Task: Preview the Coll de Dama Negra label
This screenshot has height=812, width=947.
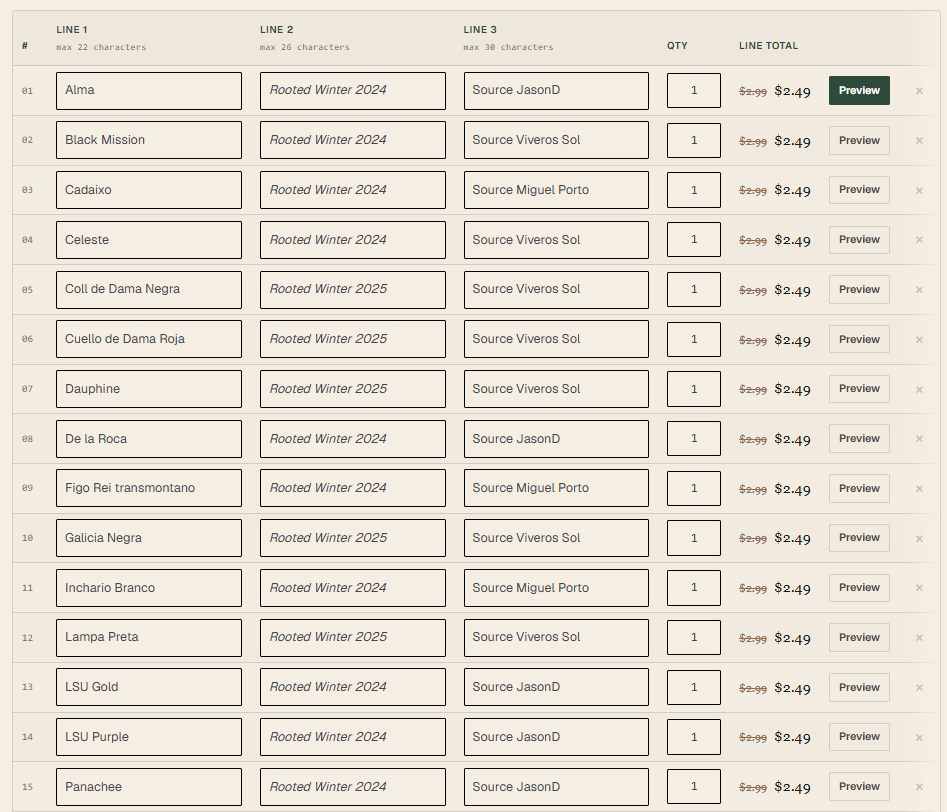Action: click(x=859, y=289)
